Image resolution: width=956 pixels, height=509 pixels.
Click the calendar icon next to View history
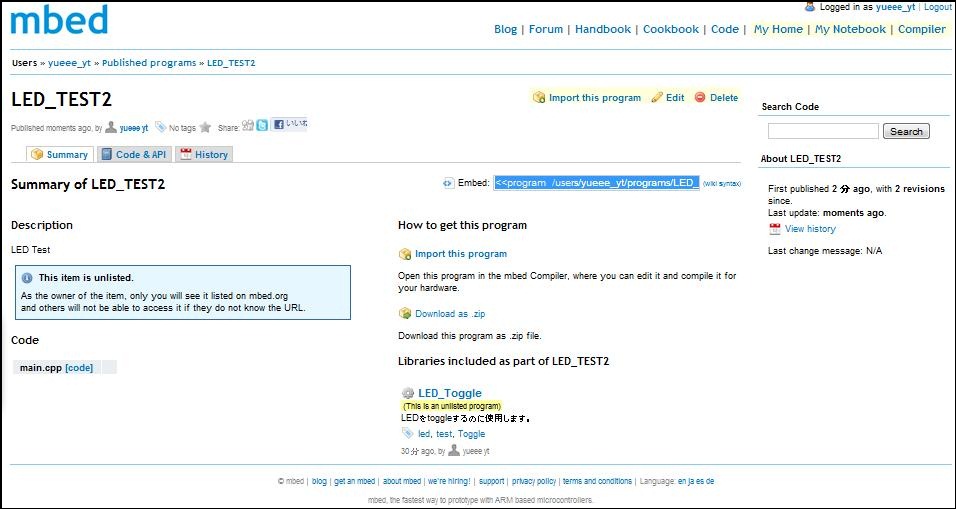[x=775, y=229]
